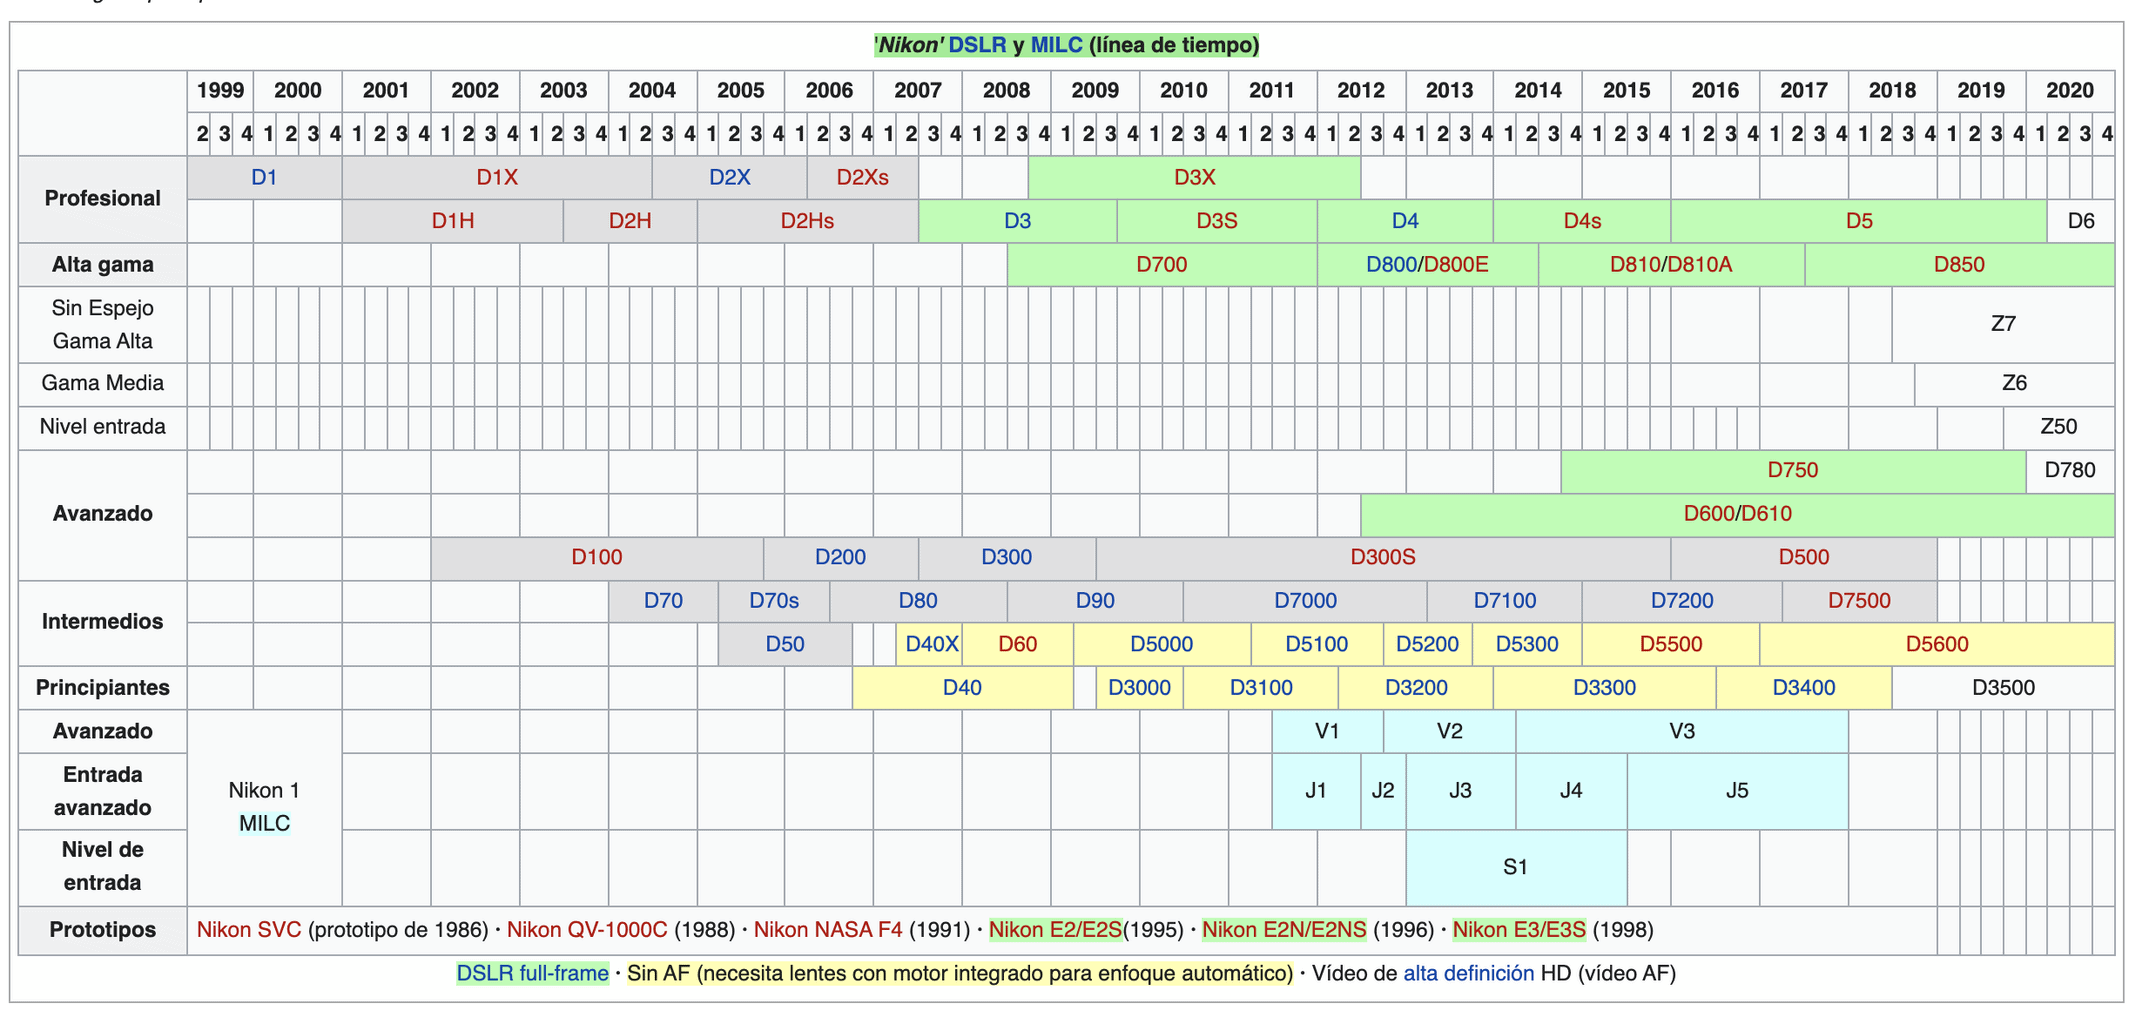Open the D1X model link

497,177
